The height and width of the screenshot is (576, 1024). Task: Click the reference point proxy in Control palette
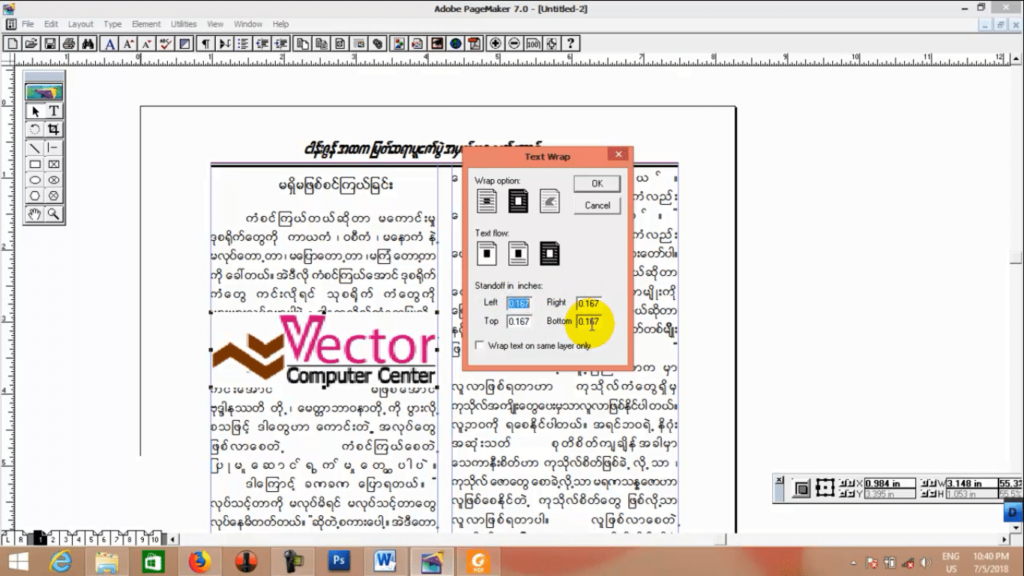click(x=825, y=488)
